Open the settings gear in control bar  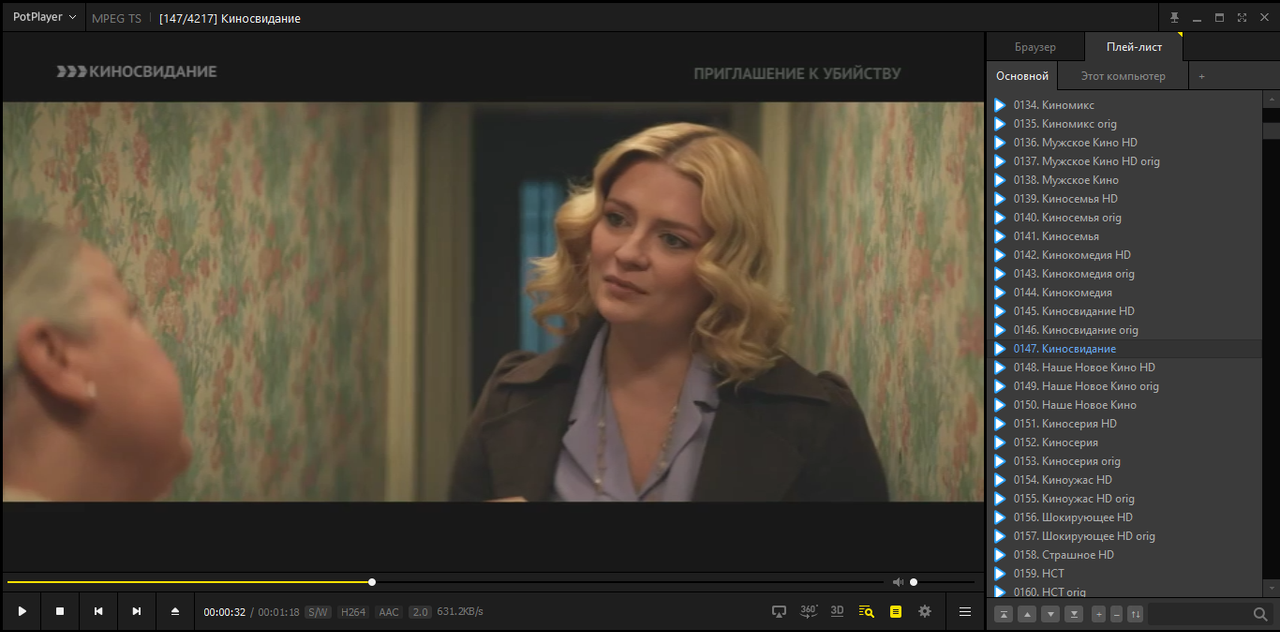tap(925, 611)
